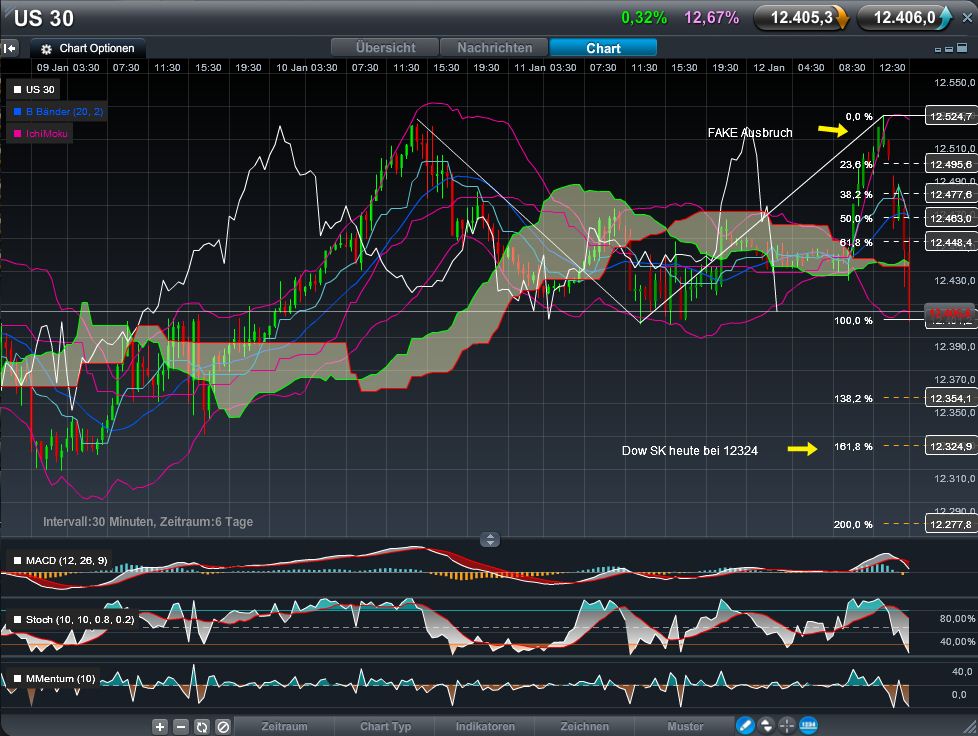Click the collapse arrow above the MACD panel
This screenshot has height=736, width=978.
490,539
